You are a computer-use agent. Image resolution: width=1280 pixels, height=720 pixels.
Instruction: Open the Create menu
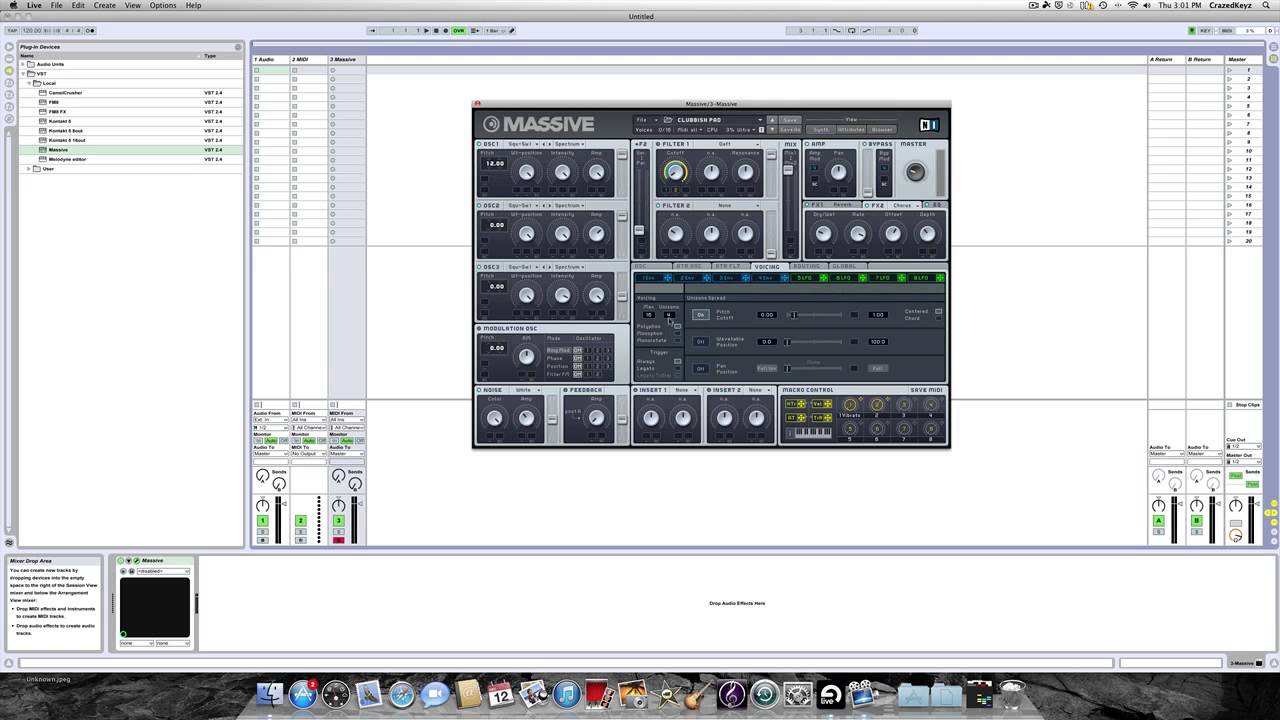105,5
